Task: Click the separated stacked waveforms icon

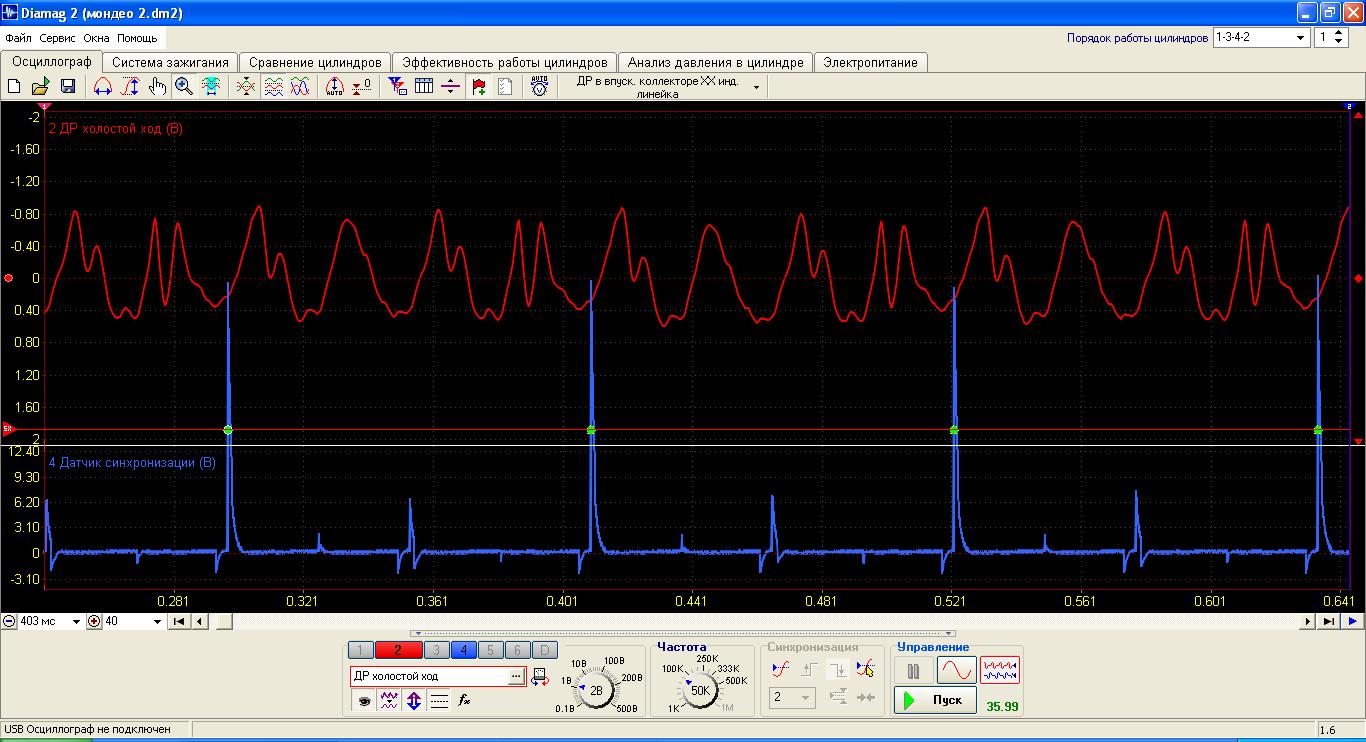Action: pos(273,87)
